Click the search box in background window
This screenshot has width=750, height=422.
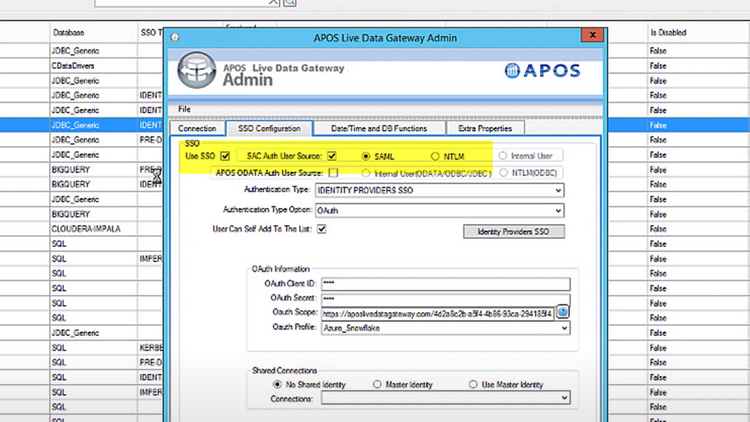(x=187, y=2)
